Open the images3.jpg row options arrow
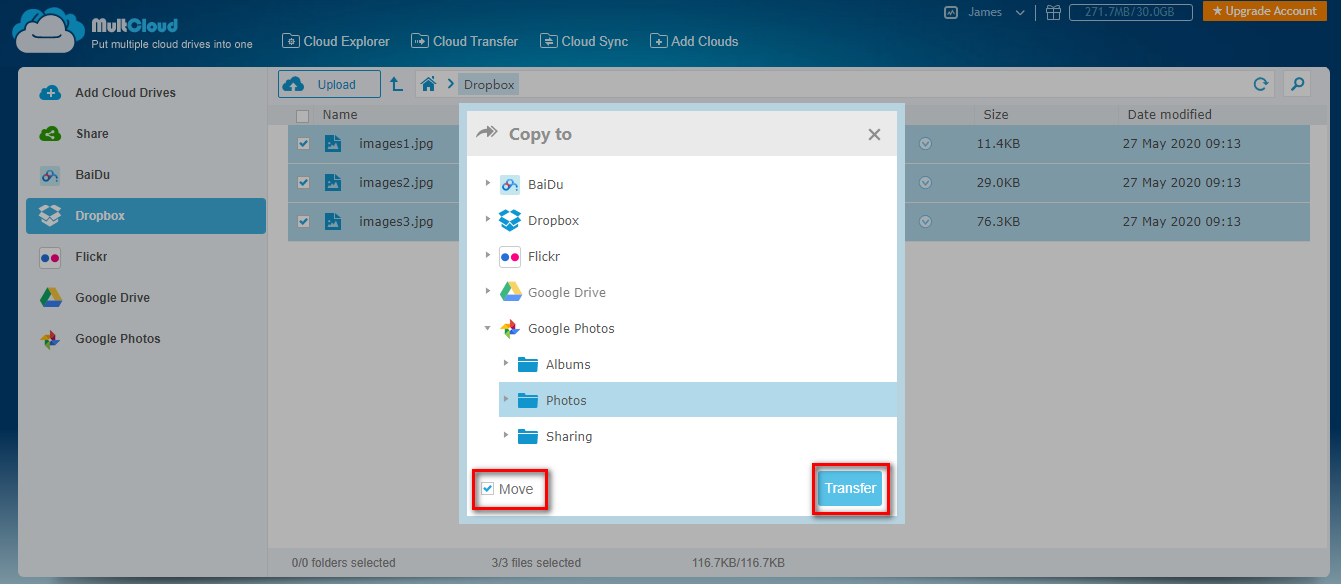 pyautogui.click(x=925, y=222)
